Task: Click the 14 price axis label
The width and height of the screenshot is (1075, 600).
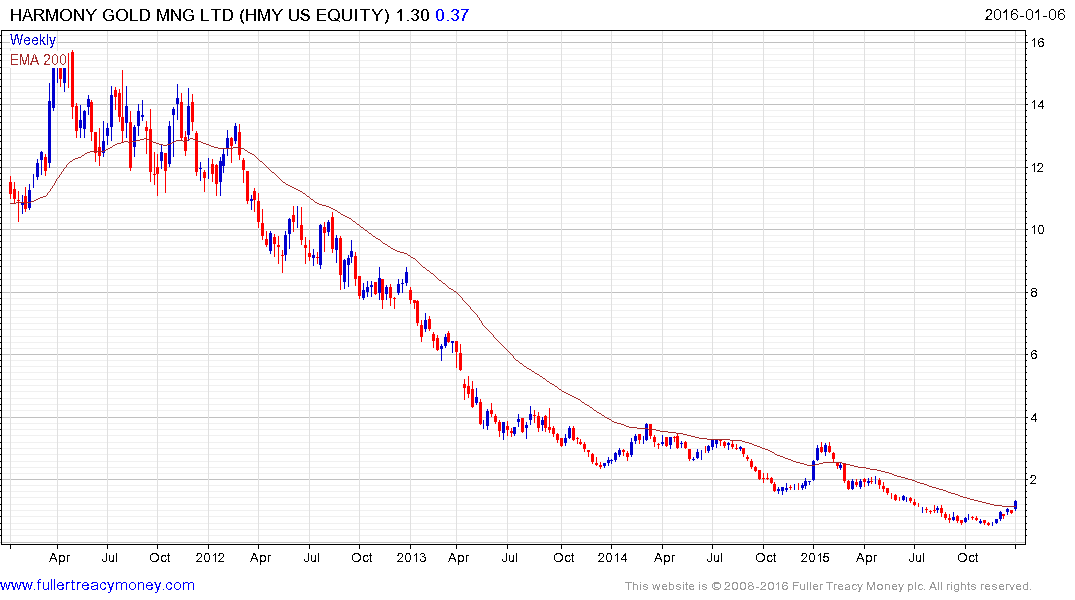Action: [1037, 105]
